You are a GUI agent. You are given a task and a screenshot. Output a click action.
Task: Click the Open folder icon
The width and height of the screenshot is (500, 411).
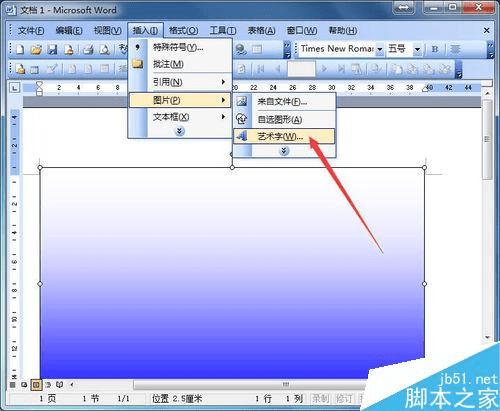pyautogui.click(x=36, y=49)
